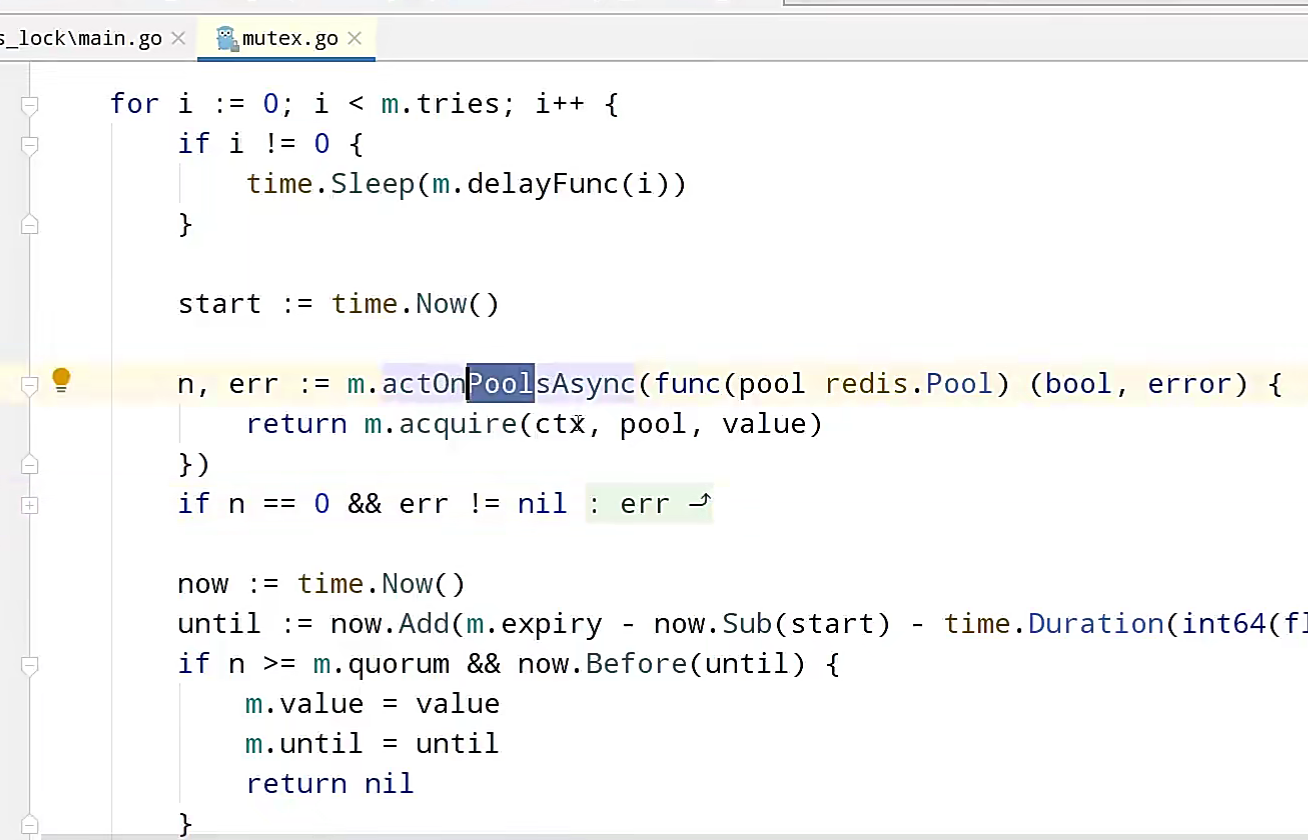Close the mutex.go tab
1308x840 pixels.
click(355, 39)
